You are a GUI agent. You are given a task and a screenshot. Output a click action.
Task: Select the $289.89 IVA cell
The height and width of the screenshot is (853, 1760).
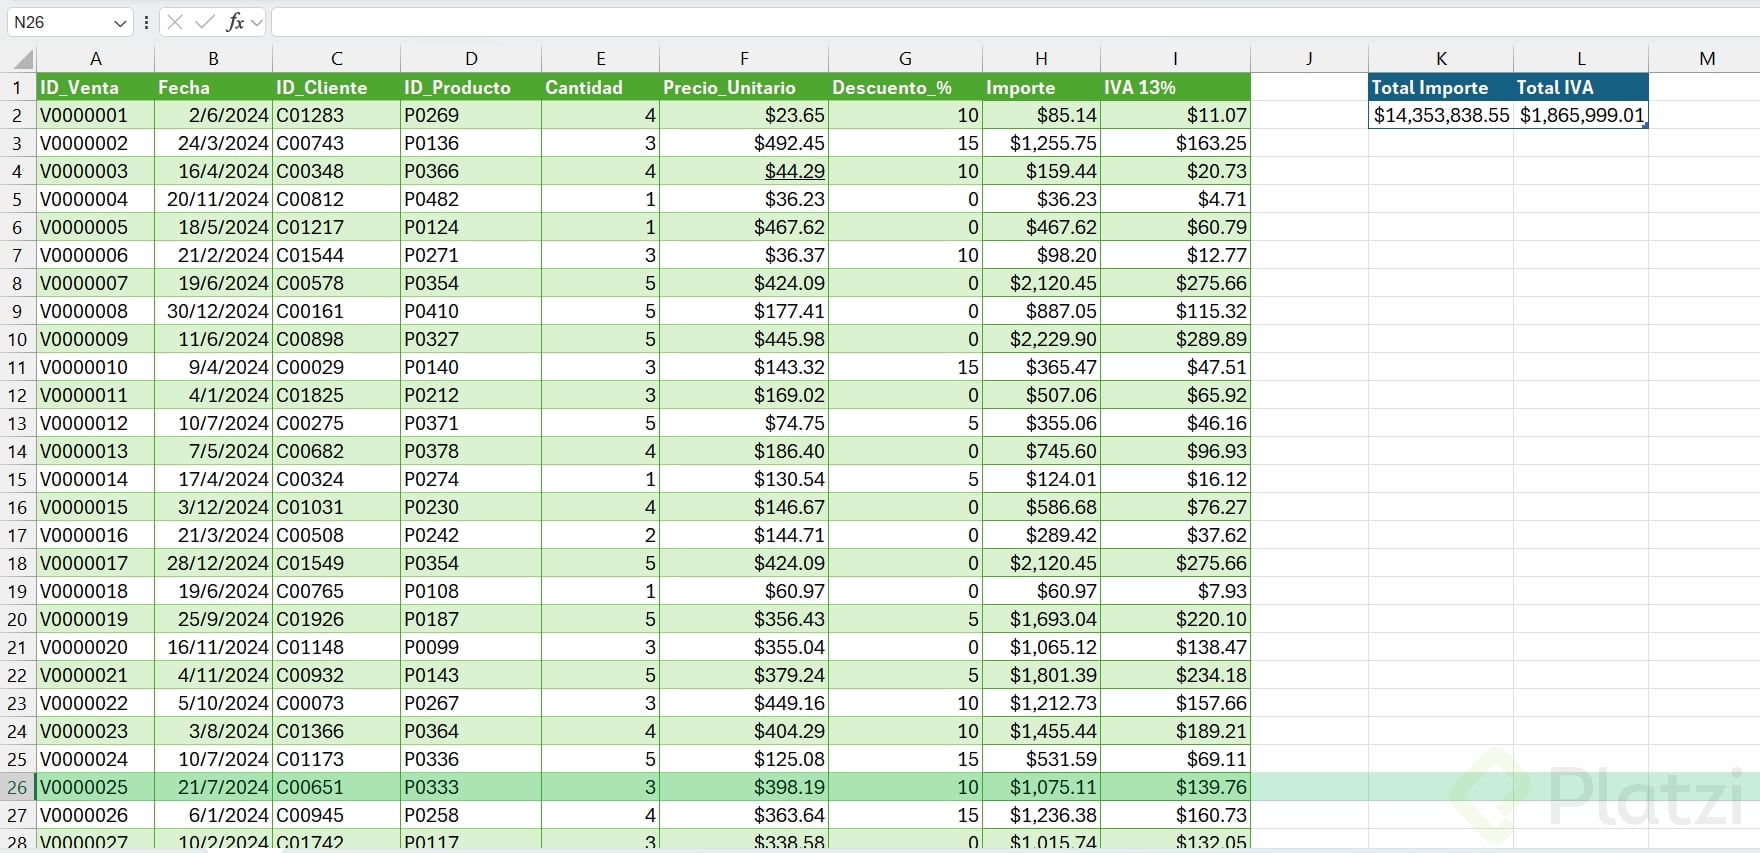pyautogui.click(x=1176, y=340)
